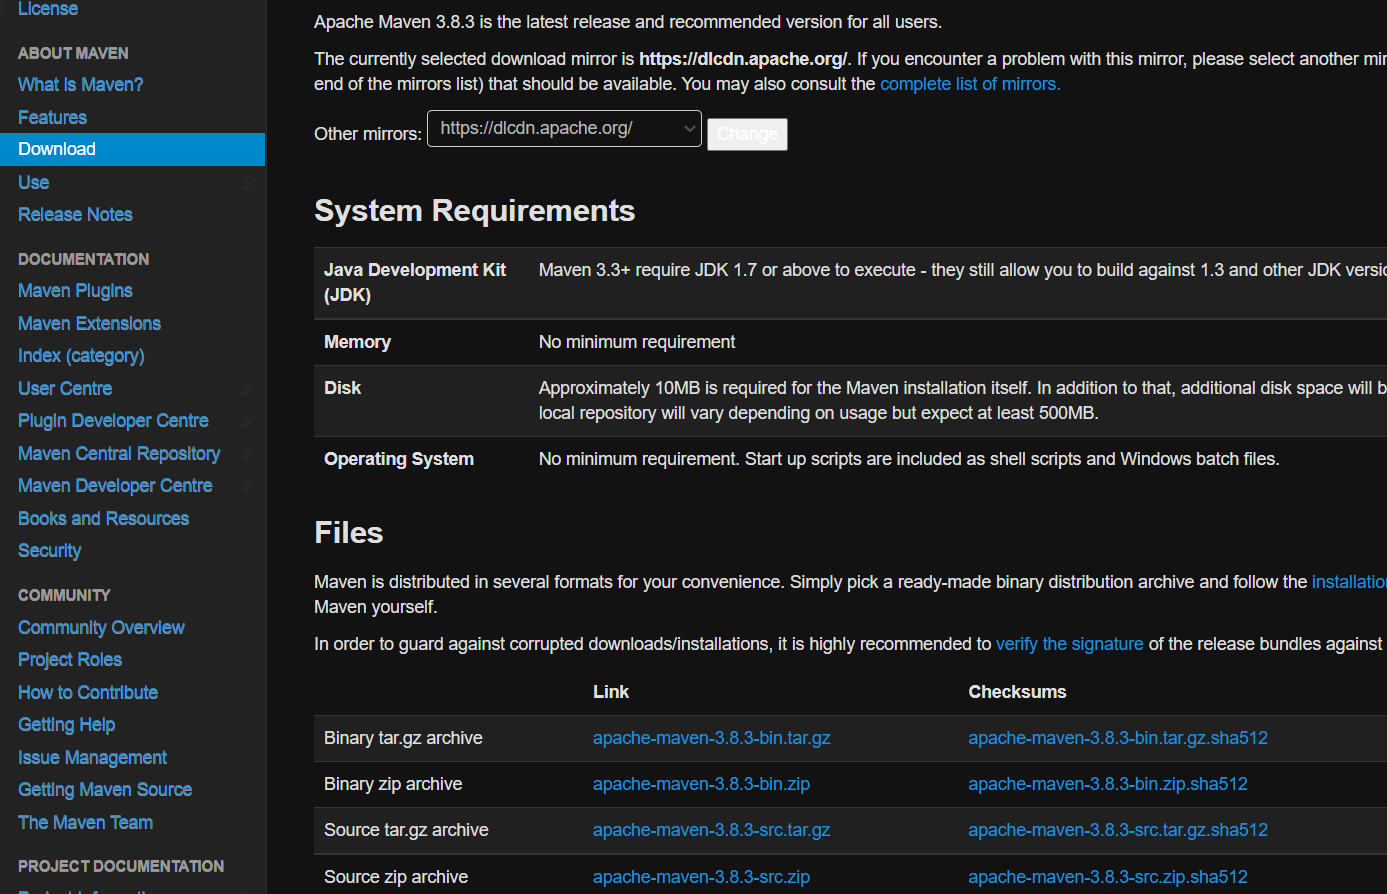Open the installation instructions link
The image size is (1387, 894).
(x=1349, y=582)
